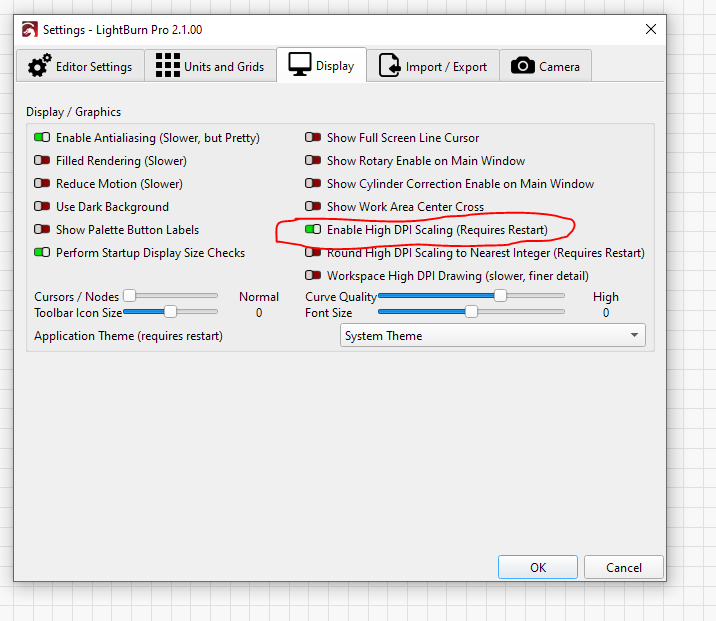Click the Toolbar Icon Size slider handle
This screenshot has height=621, width=716.
pos(170,312)
